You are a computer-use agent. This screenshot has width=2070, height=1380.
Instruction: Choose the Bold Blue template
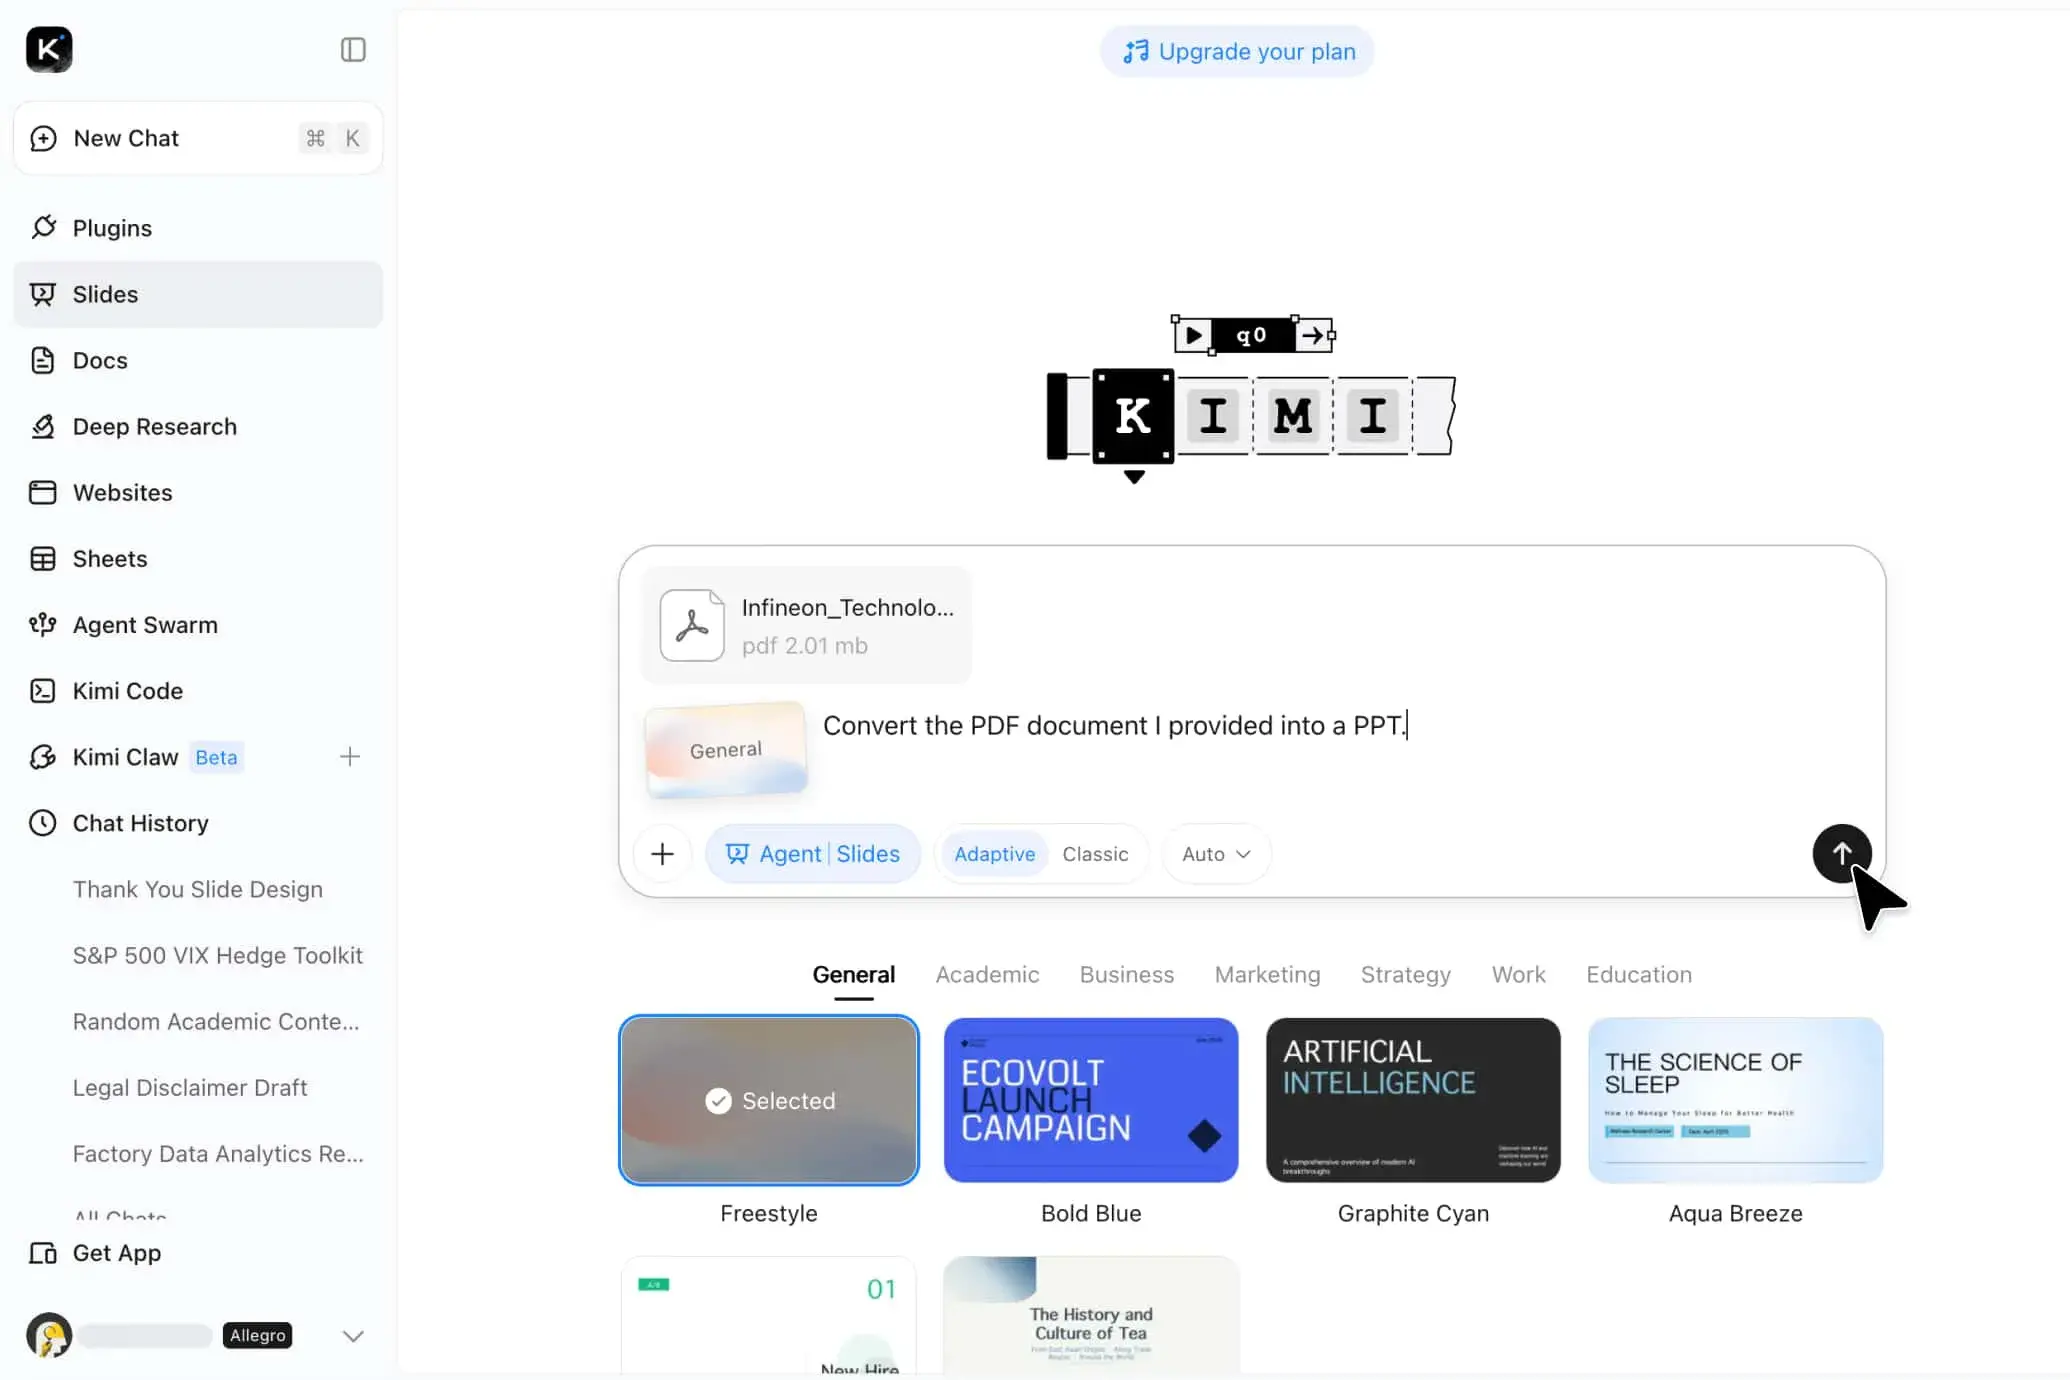click(1091, 1100)
